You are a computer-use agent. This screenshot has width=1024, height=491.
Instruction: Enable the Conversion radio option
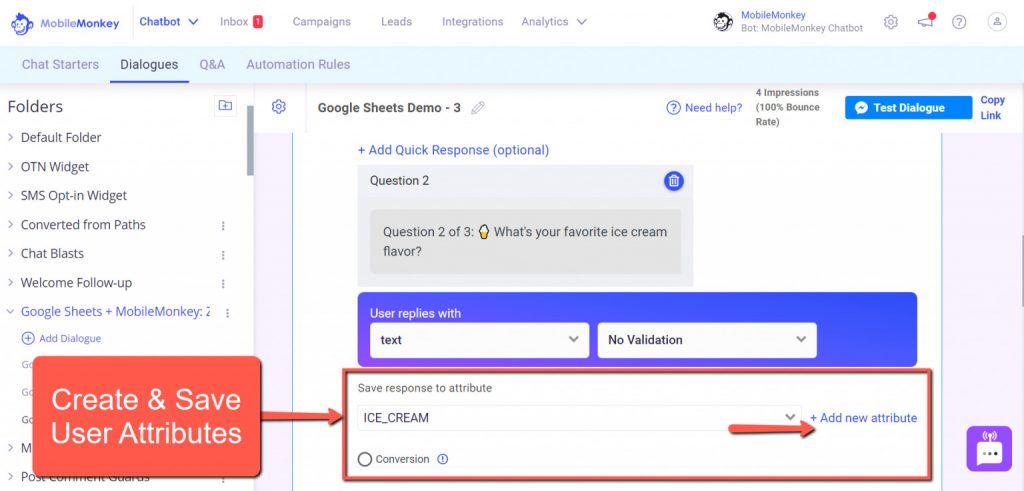pyautogui.click(x=365, y=460)
